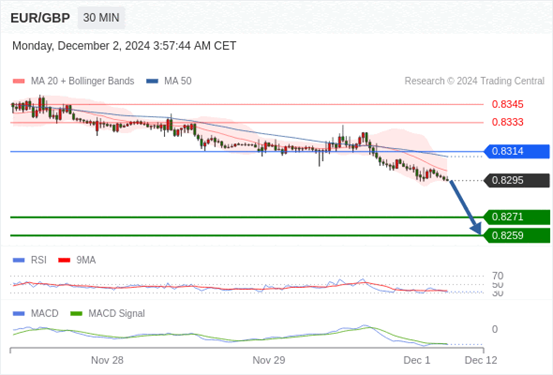Click the MACD legend label
The height and width of the screenshot is (375, 553).
click(x=44, y=313)
